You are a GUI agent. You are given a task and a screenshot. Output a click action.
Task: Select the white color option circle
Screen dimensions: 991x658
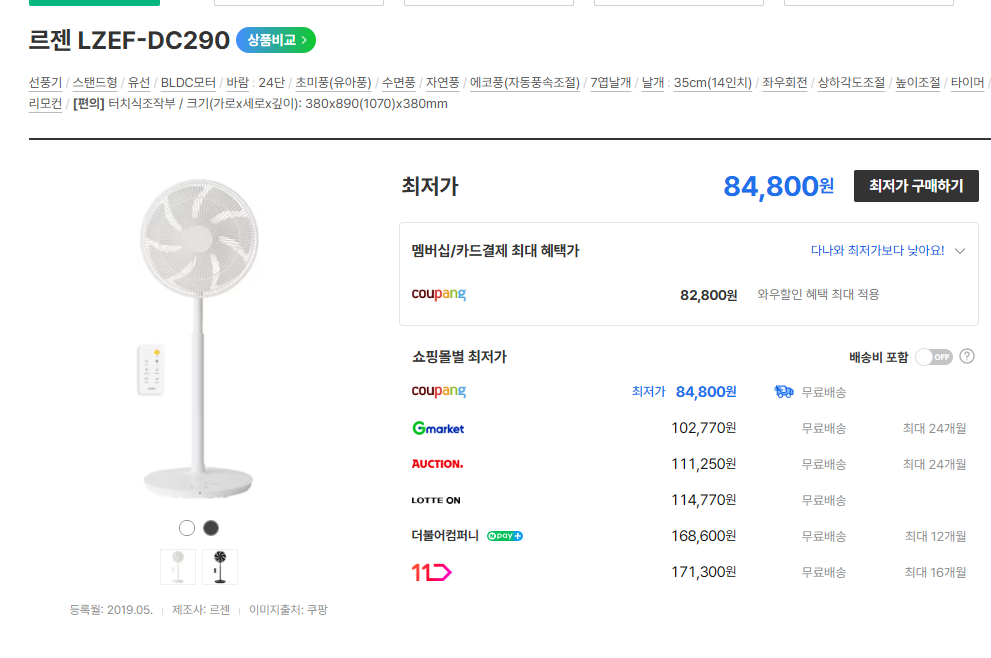point(187,528)
